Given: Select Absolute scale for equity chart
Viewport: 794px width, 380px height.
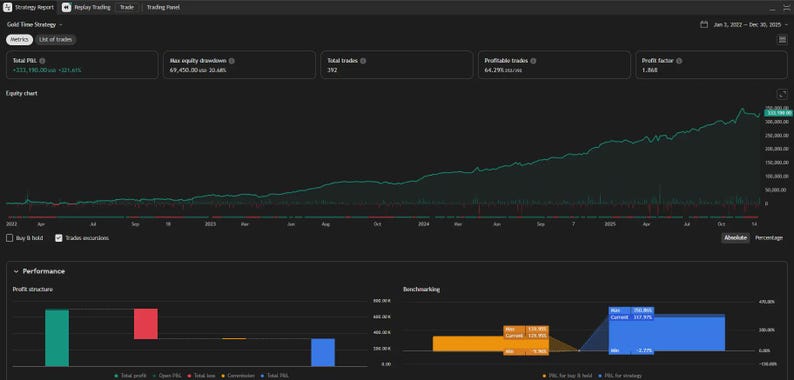Looking at the screenshot, I should (735, 238).
